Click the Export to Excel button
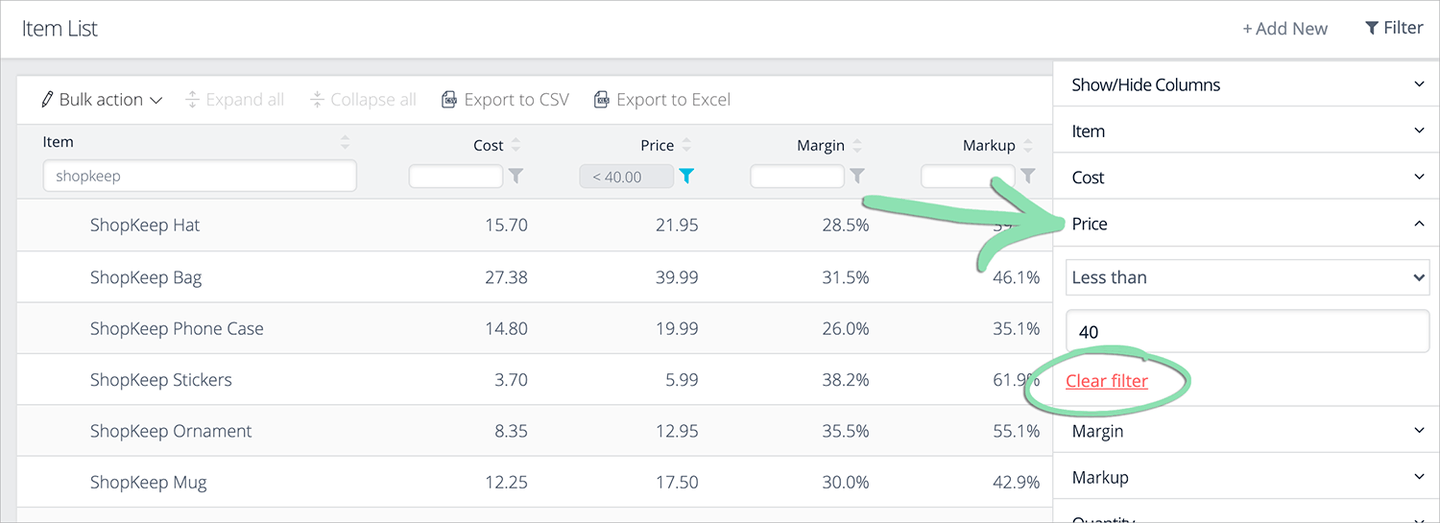The image size is (1440, 523). click(x=662, y=99)
